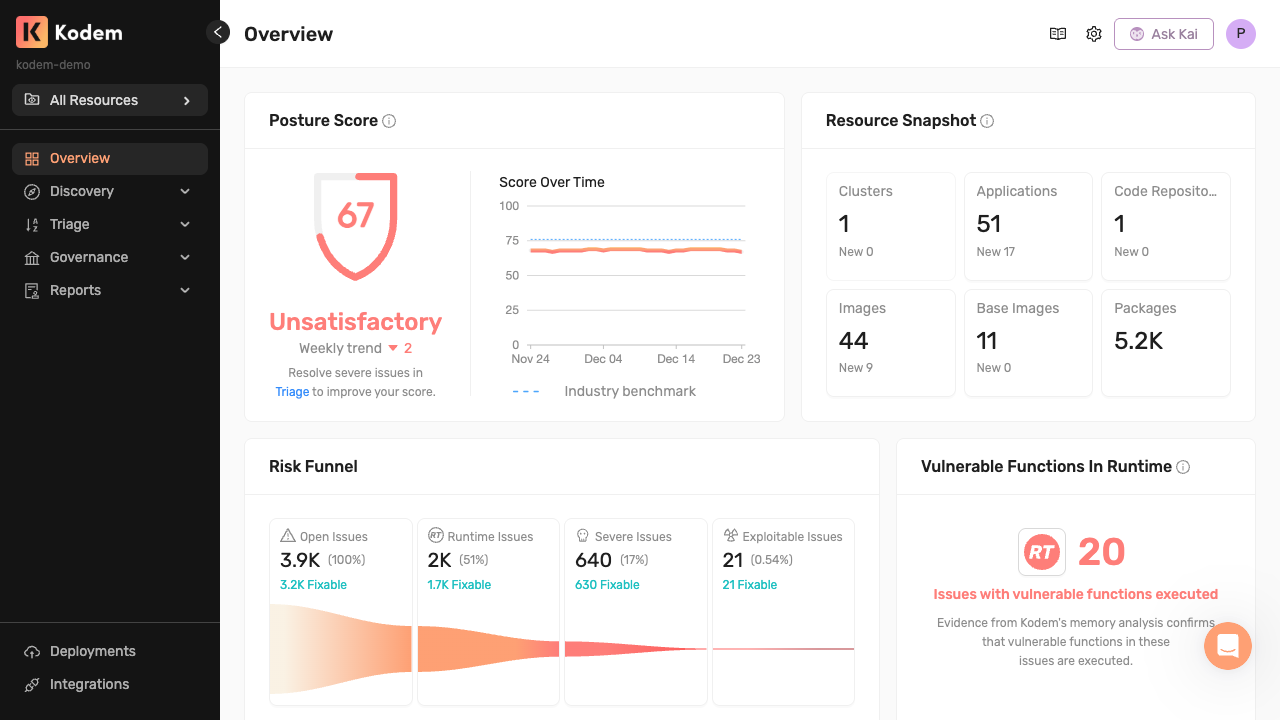Collapse the sidebar with the arrow button
1280x720 pixels.
click(x=218, y=32)
